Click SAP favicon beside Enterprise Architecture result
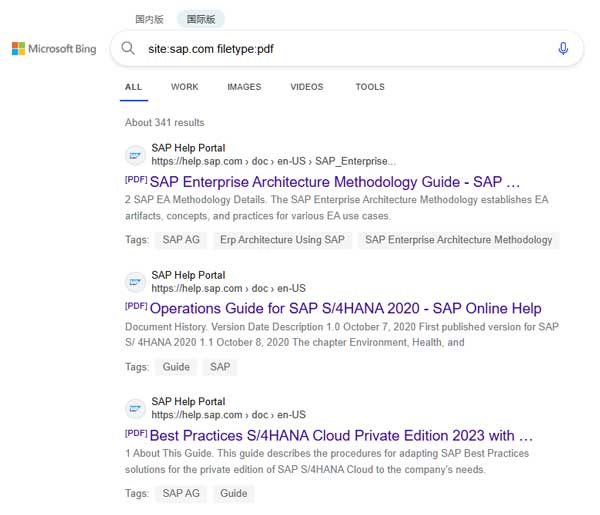Image resolution: width=600 pixels, height=515 pixels. (x=134, y=155)
